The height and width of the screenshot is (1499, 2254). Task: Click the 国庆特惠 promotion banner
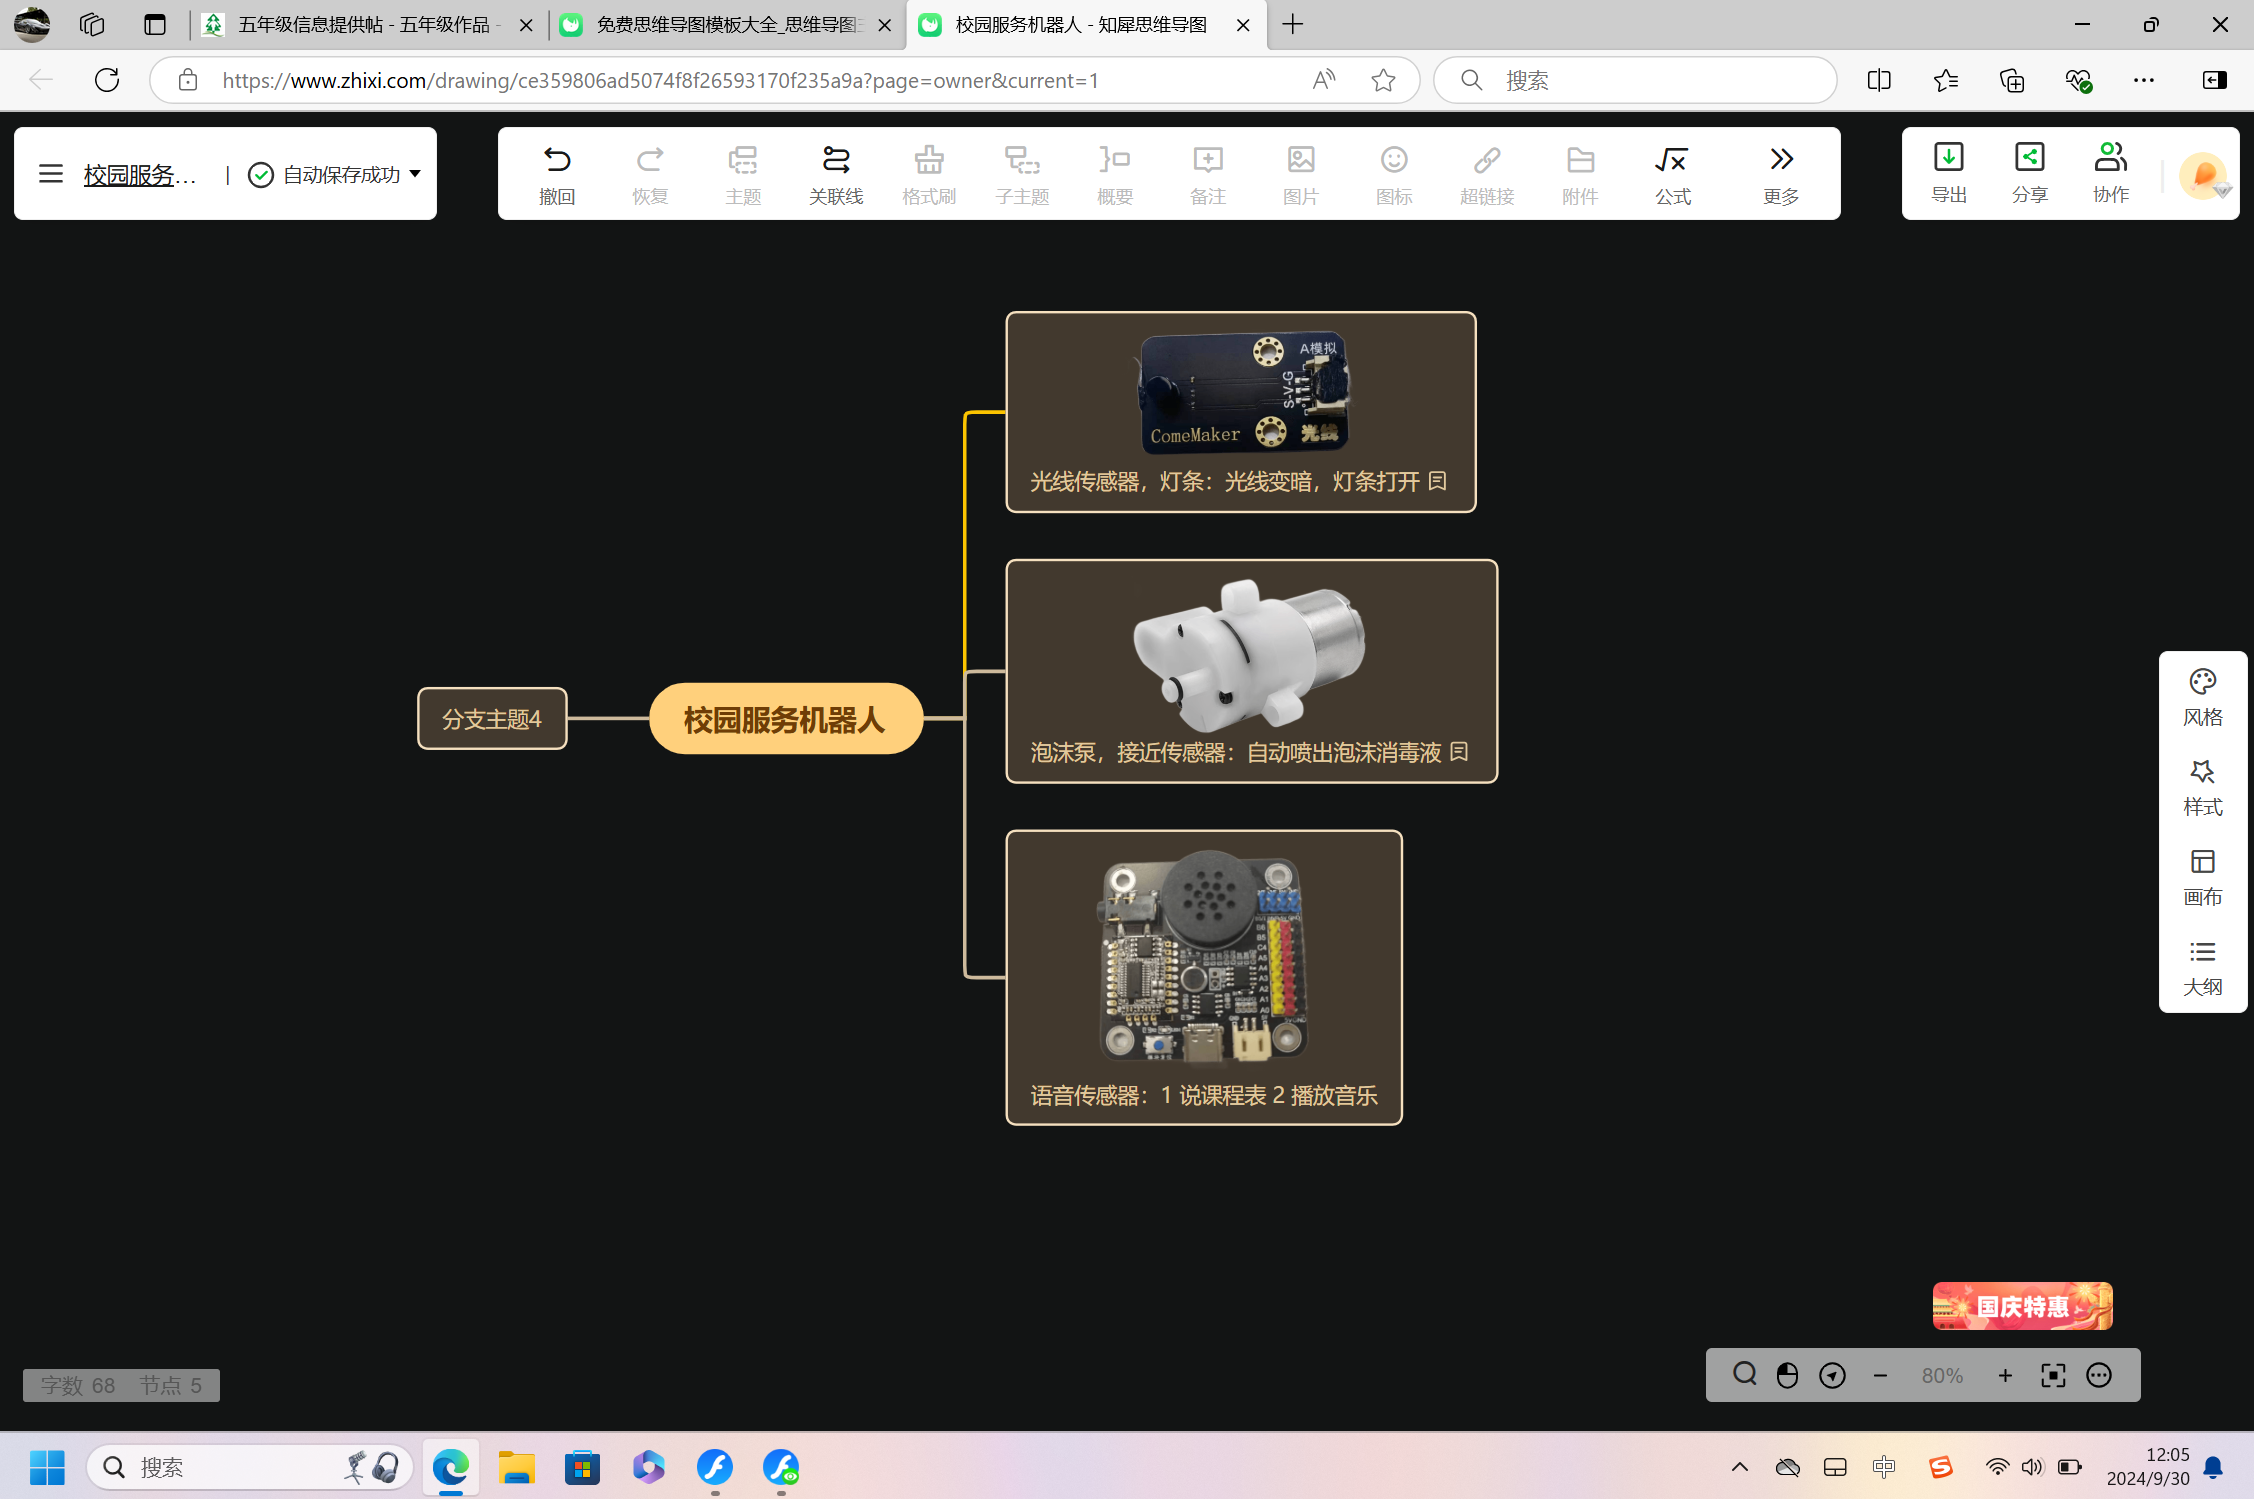pos(2022,1306)
